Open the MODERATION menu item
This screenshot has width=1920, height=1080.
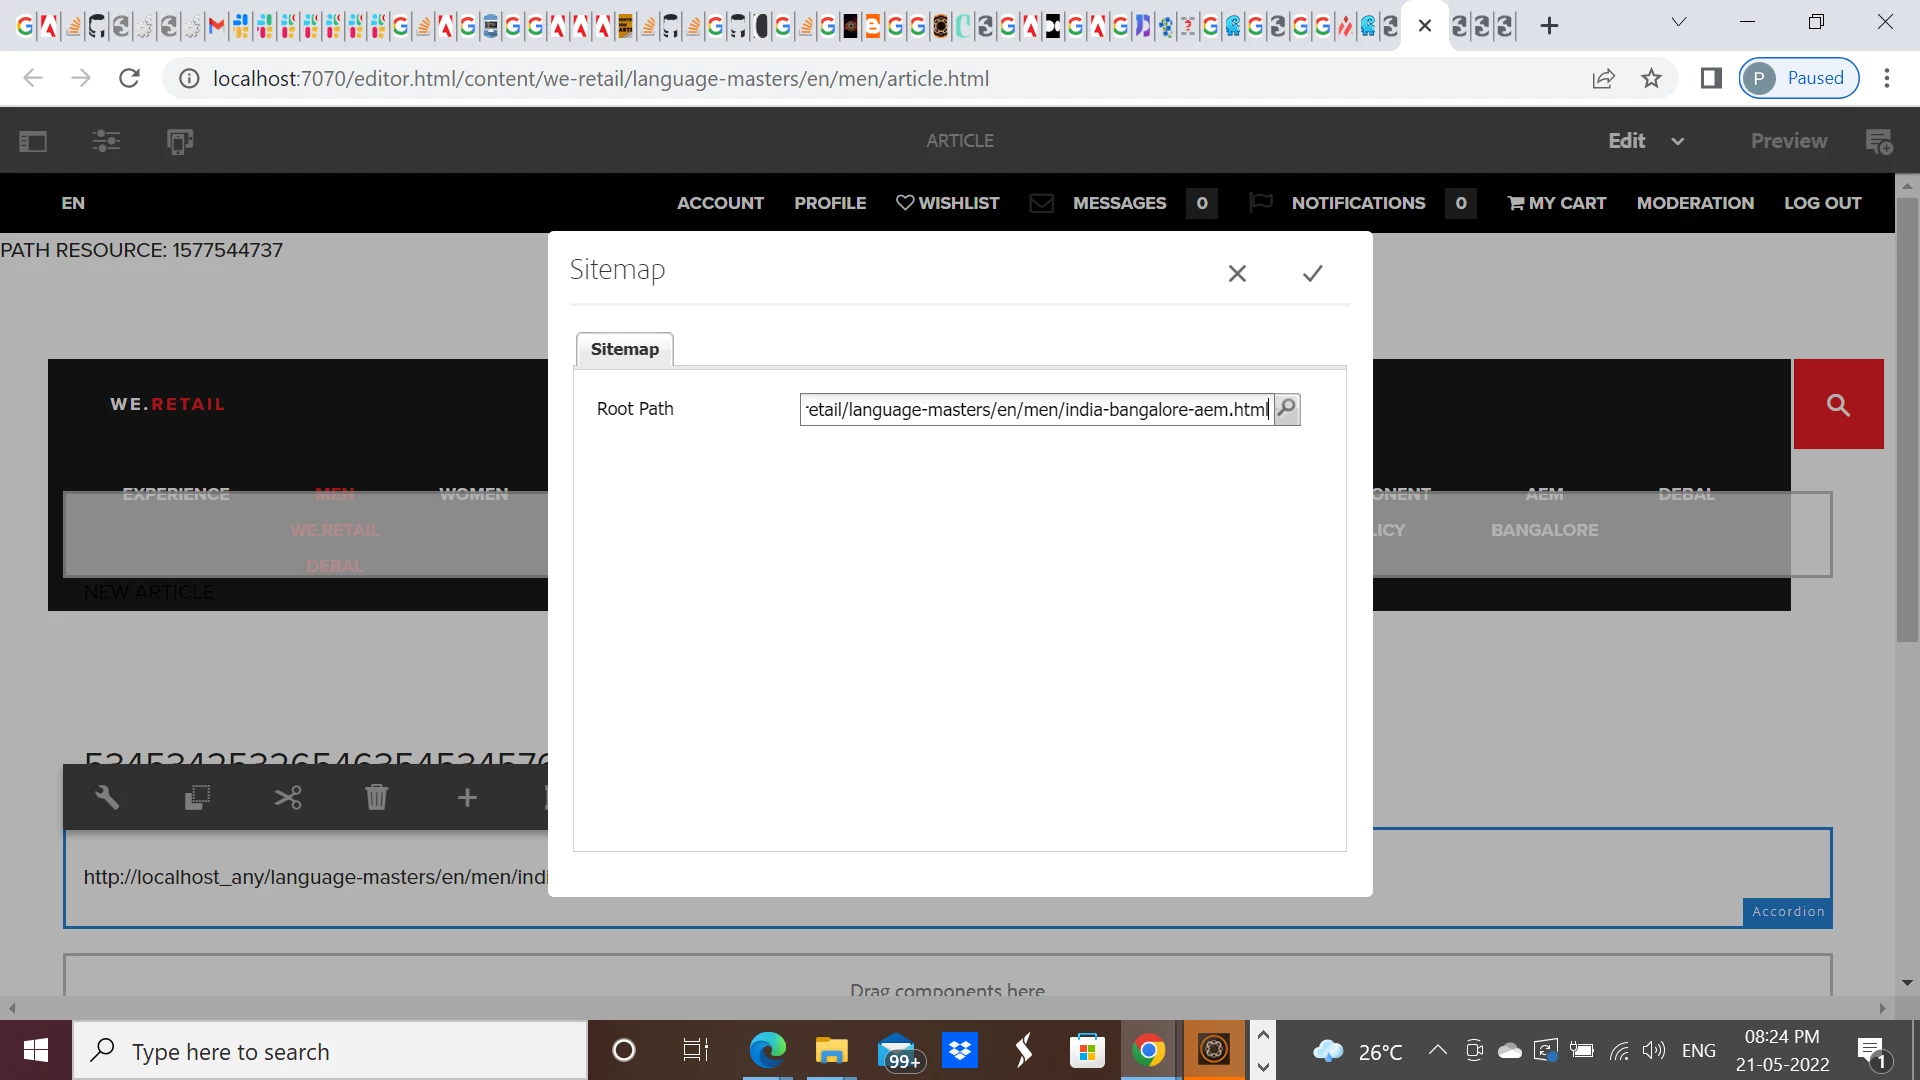(x=1695, y=203)
